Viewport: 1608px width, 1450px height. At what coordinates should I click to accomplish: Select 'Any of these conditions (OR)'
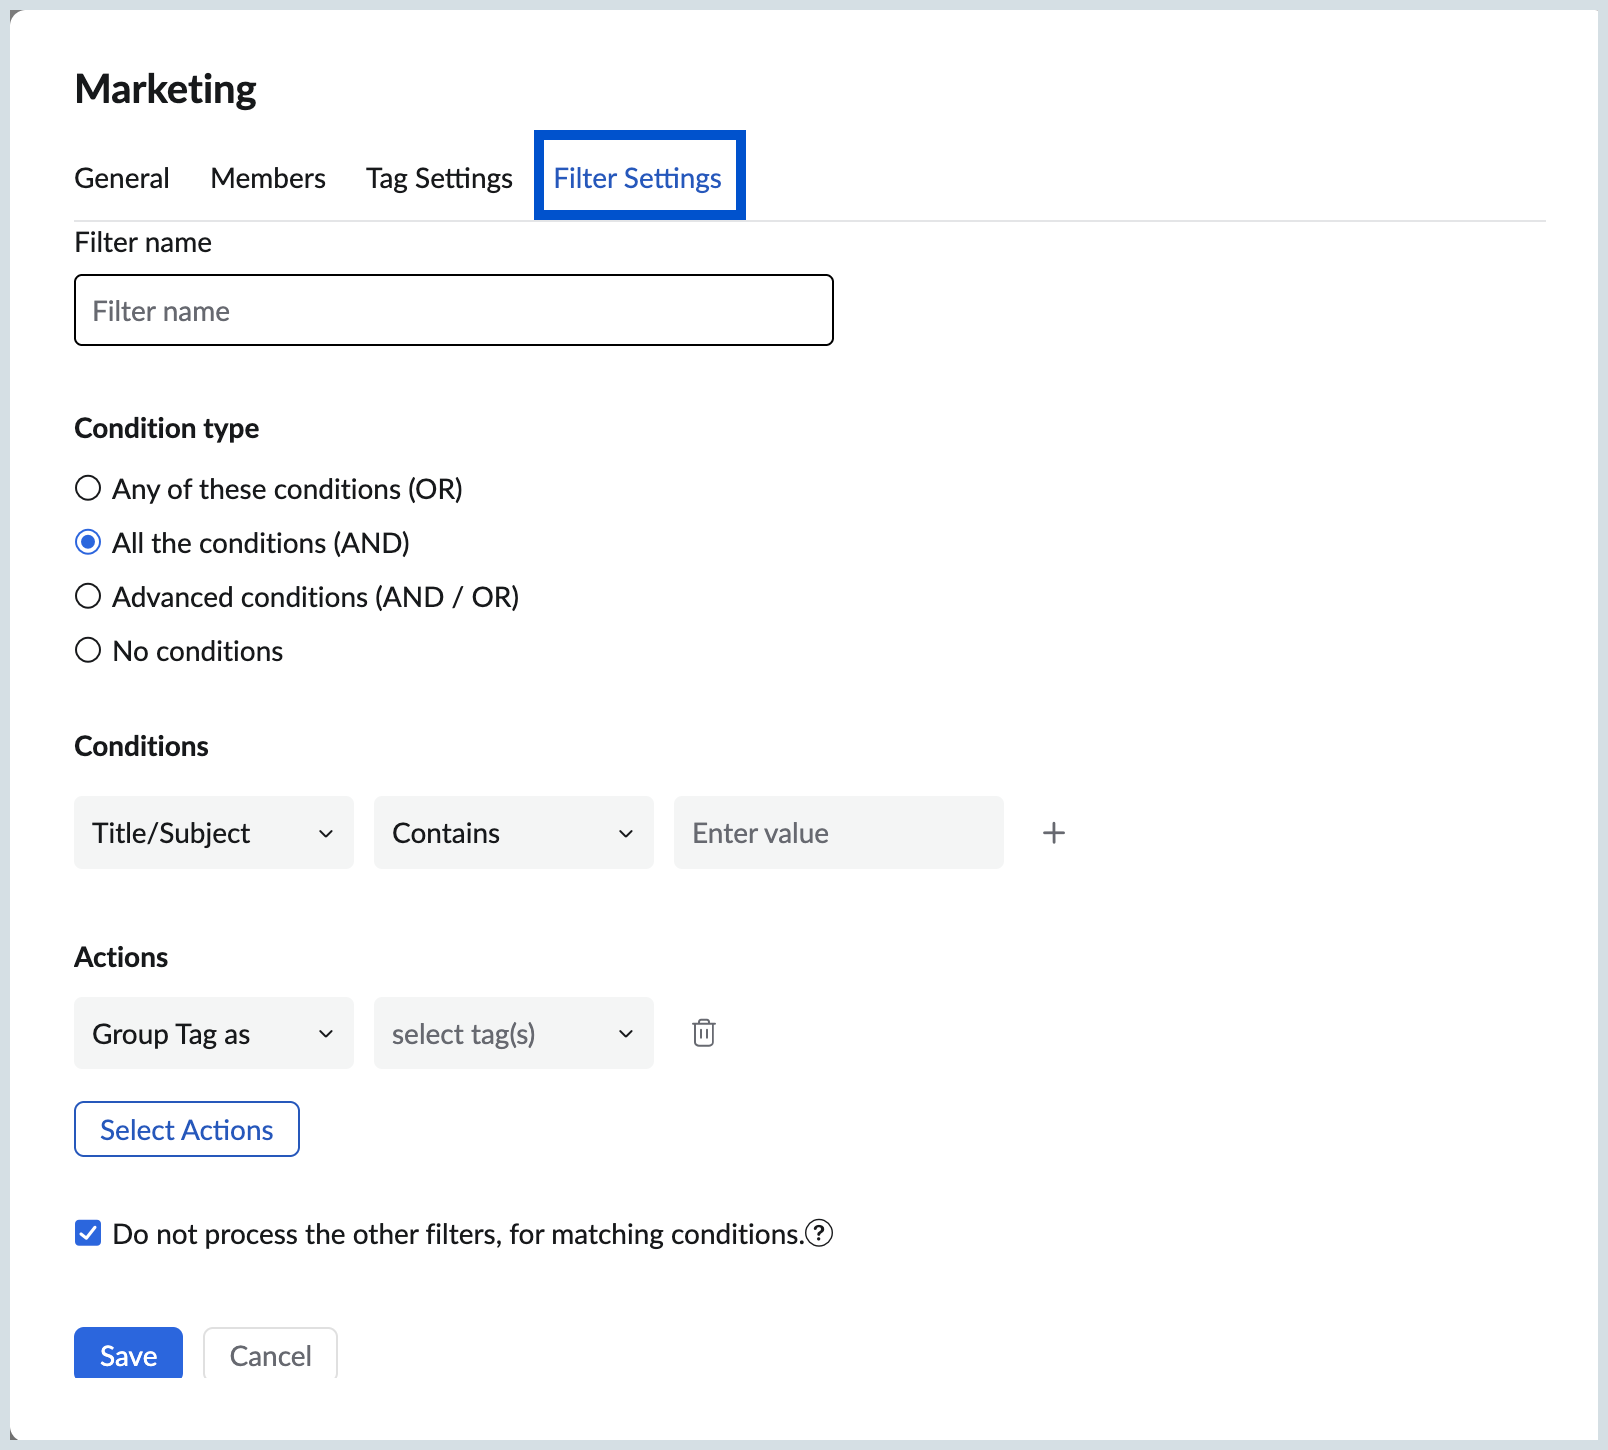(89, 489)
